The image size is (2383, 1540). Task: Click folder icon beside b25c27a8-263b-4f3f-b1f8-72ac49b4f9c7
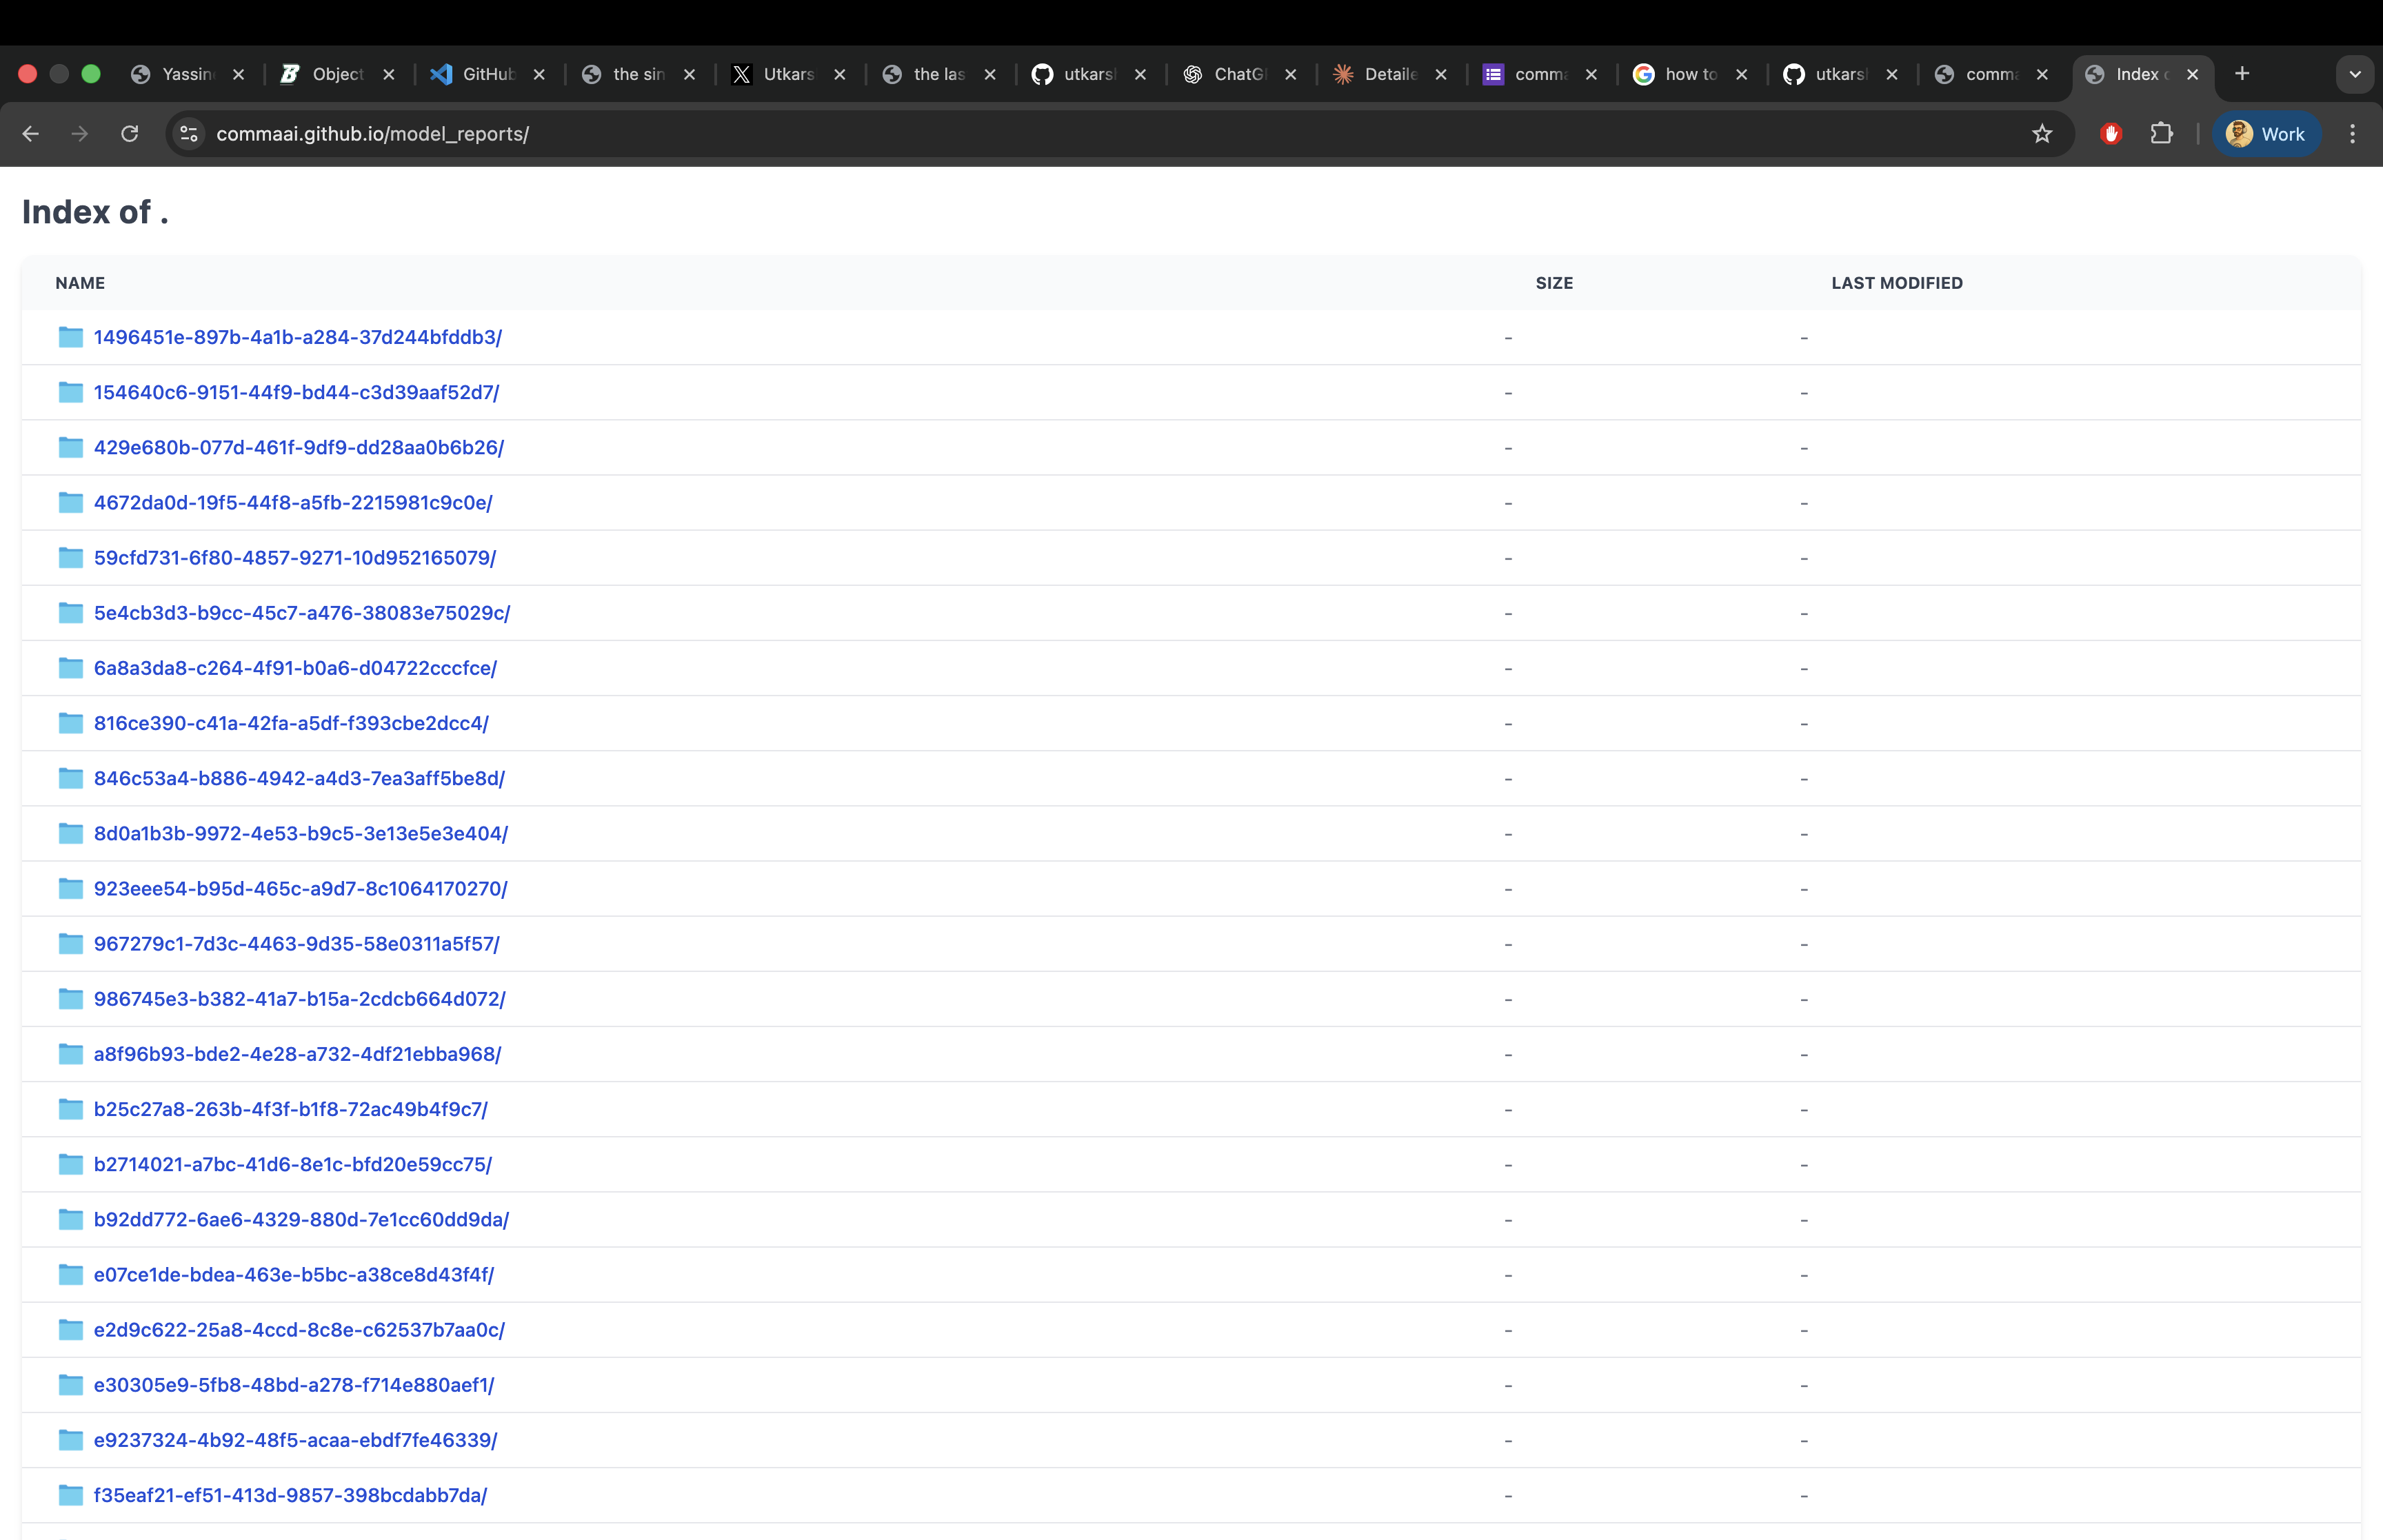pos(71,1108)
